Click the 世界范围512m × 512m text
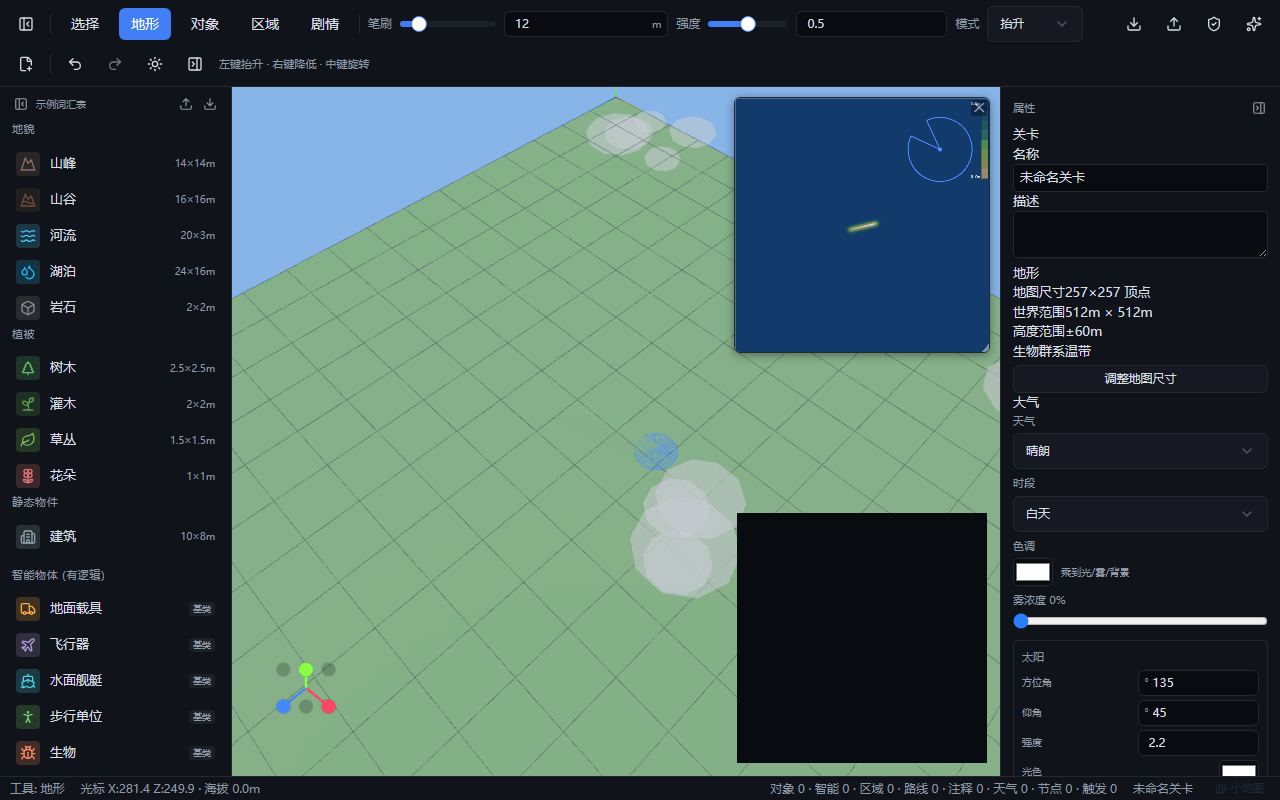 (x=1083, y=312)
